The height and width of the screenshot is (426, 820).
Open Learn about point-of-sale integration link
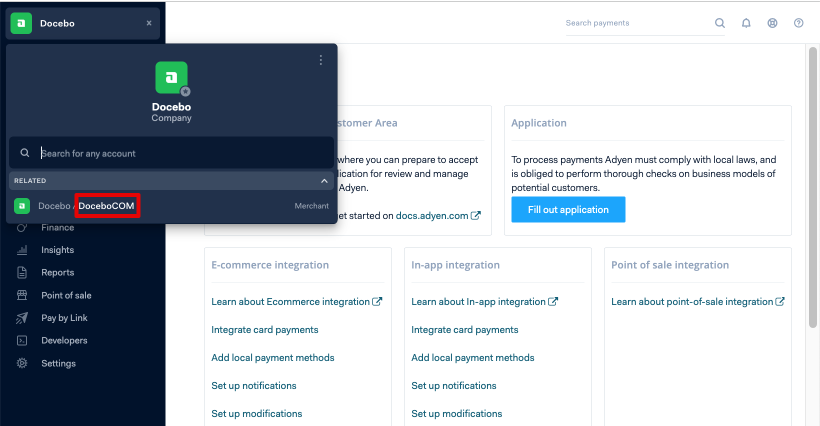[x=692, y=302]
